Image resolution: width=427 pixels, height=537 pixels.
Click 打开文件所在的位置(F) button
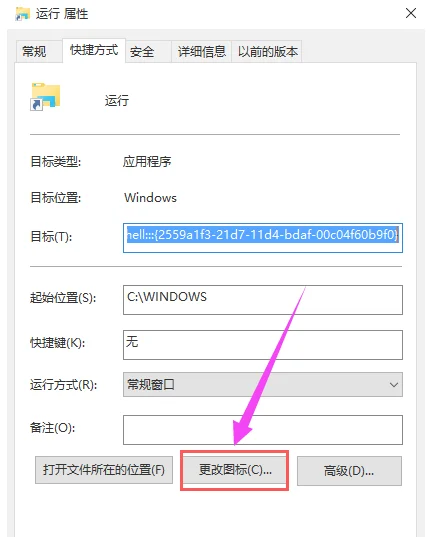point(104,470)
